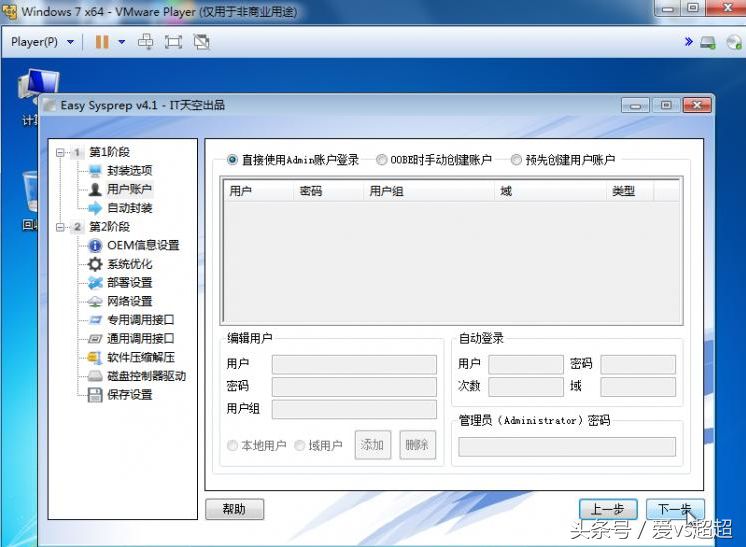Click the 磁盘控制器驱动 drive icon
This screenshot has height=547, width=746.
click(x=95, y=376)
